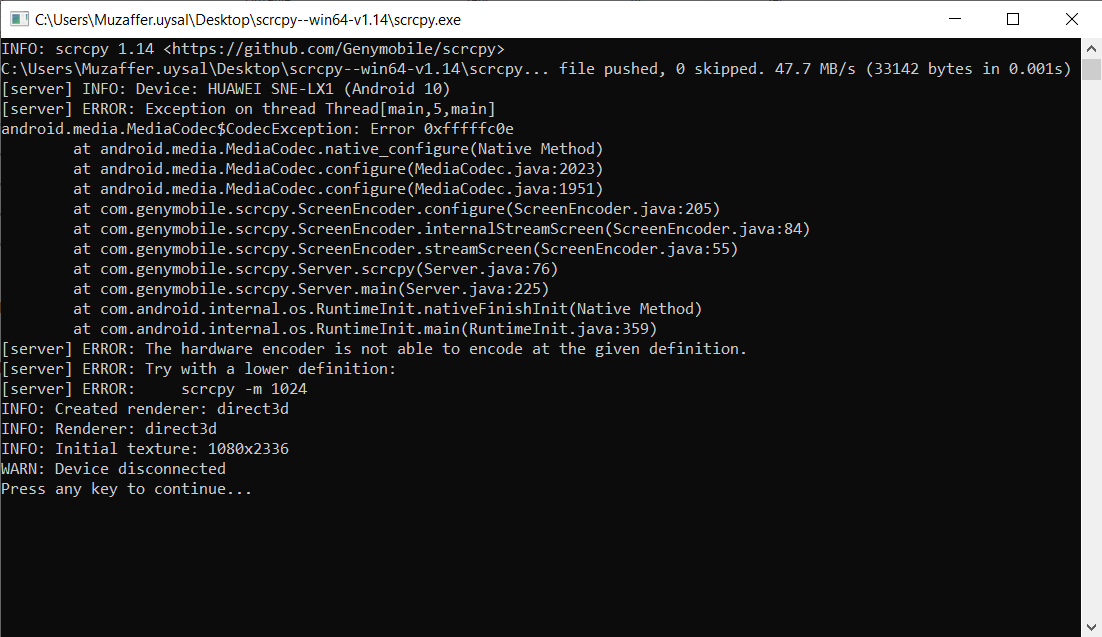
Task: Click the 'Created renderer: direct3d' line
Action: pos(145,408)
